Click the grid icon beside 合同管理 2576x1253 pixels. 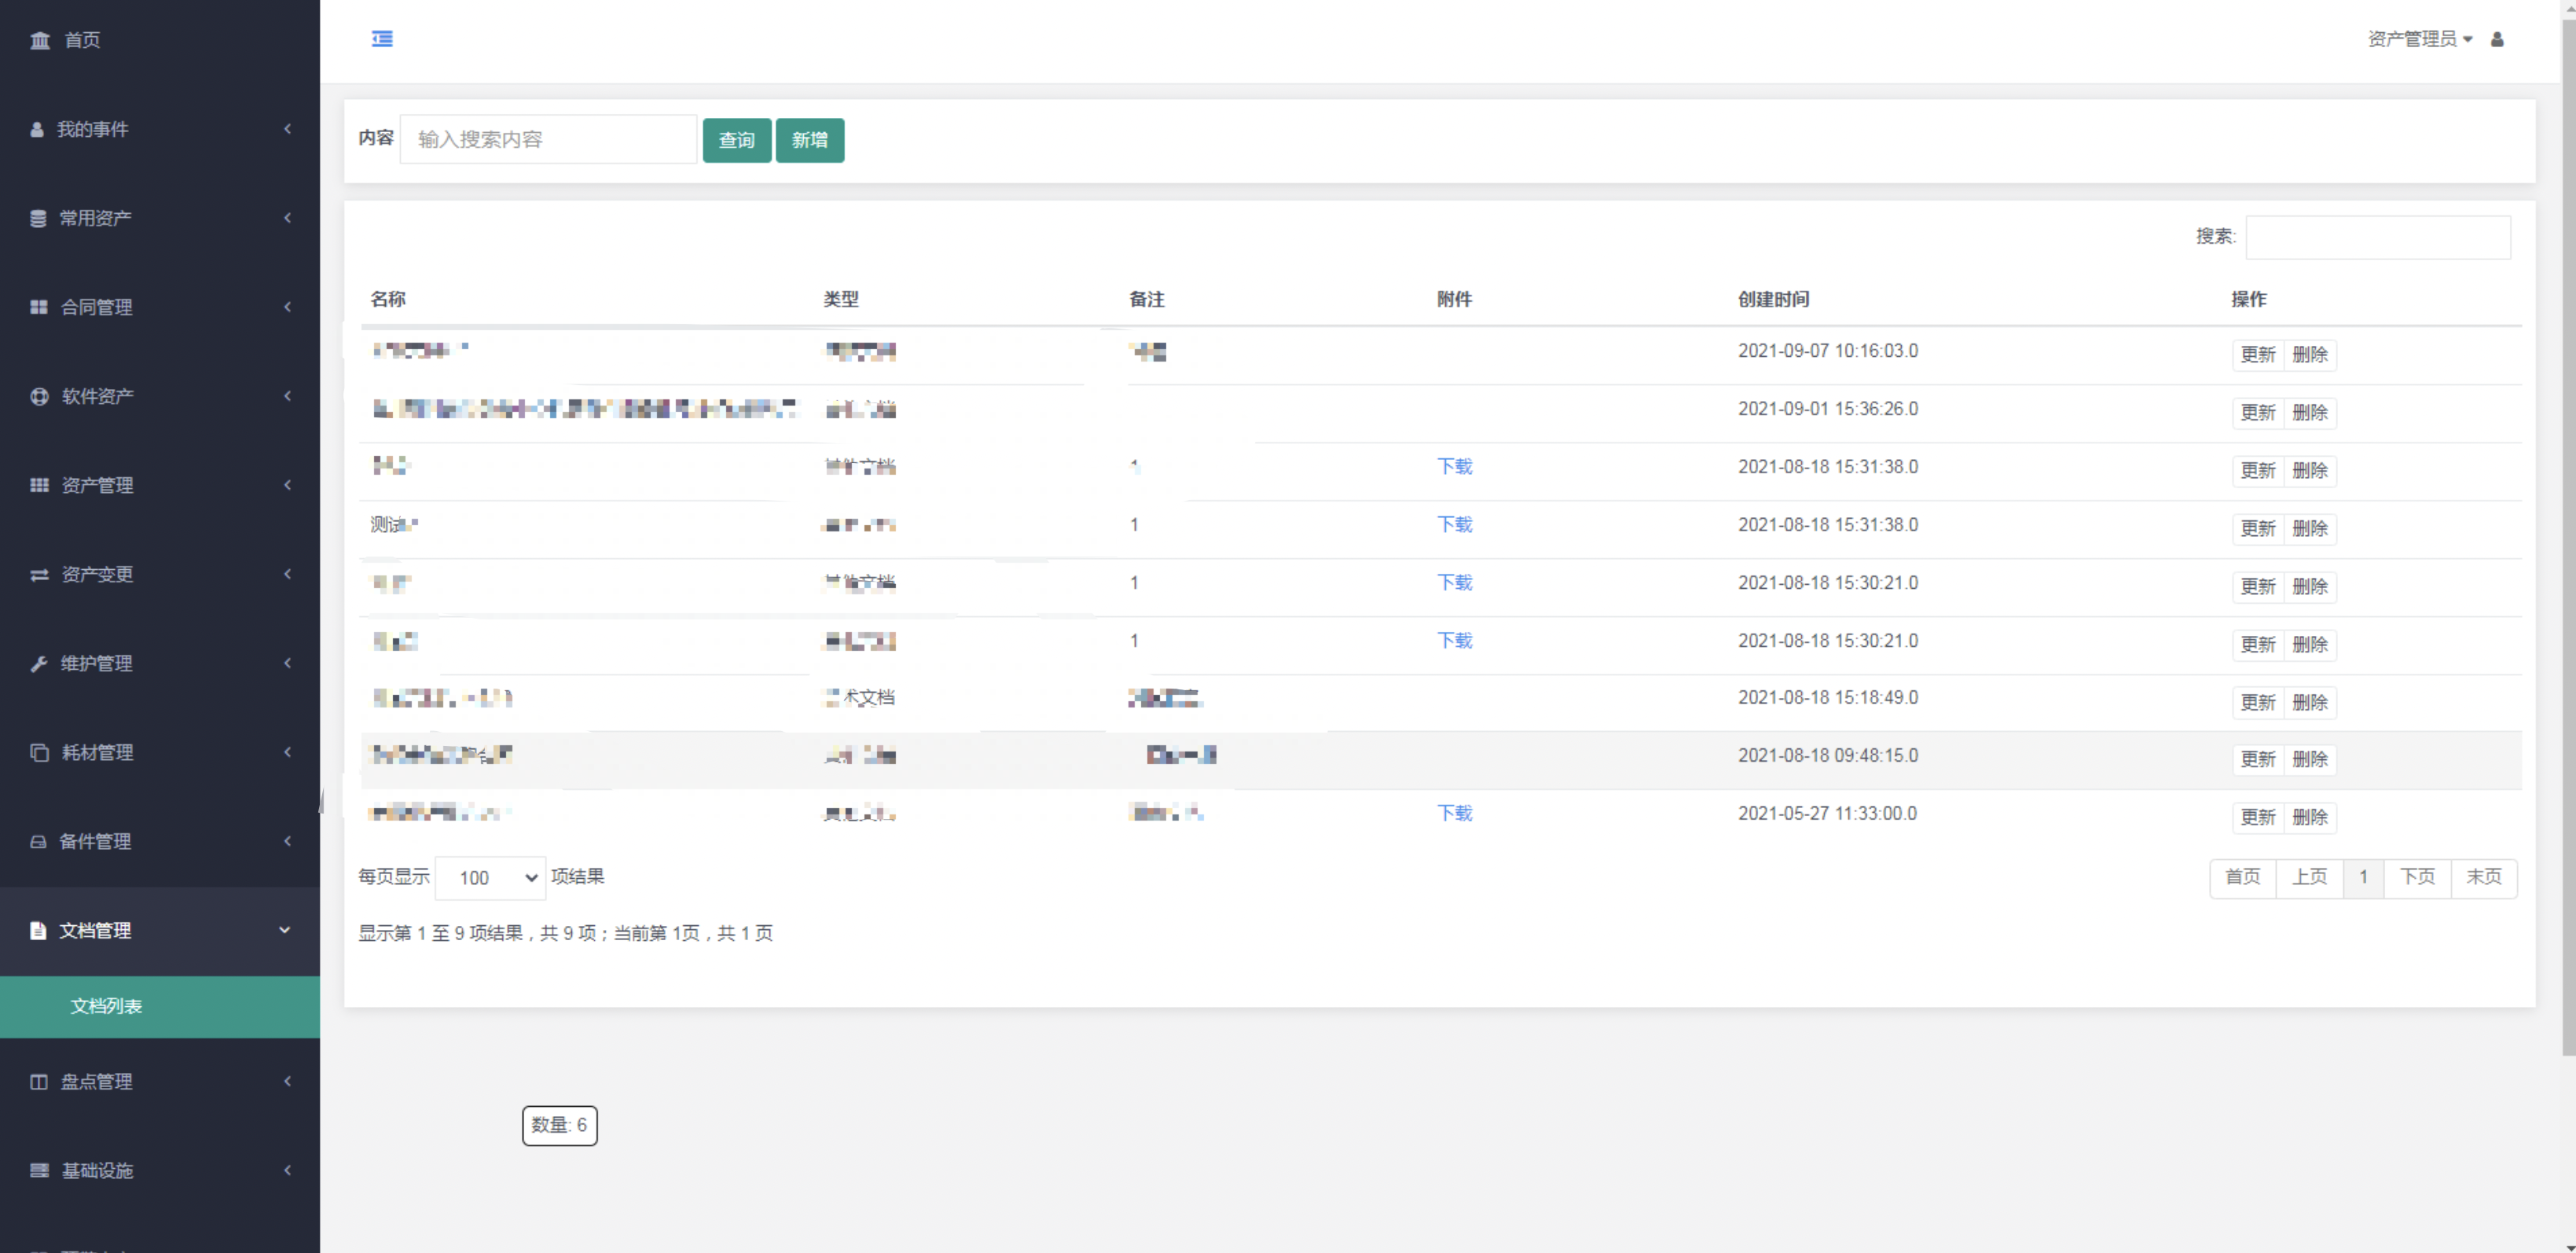tap(39, 307)
